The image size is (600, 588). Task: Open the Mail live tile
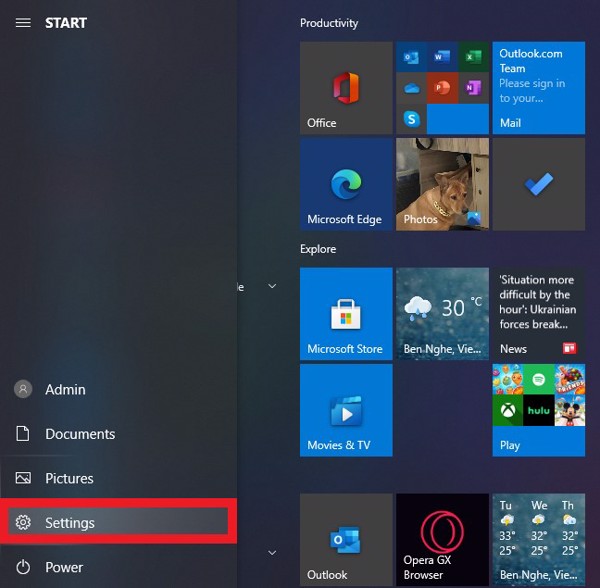point(539,88)
